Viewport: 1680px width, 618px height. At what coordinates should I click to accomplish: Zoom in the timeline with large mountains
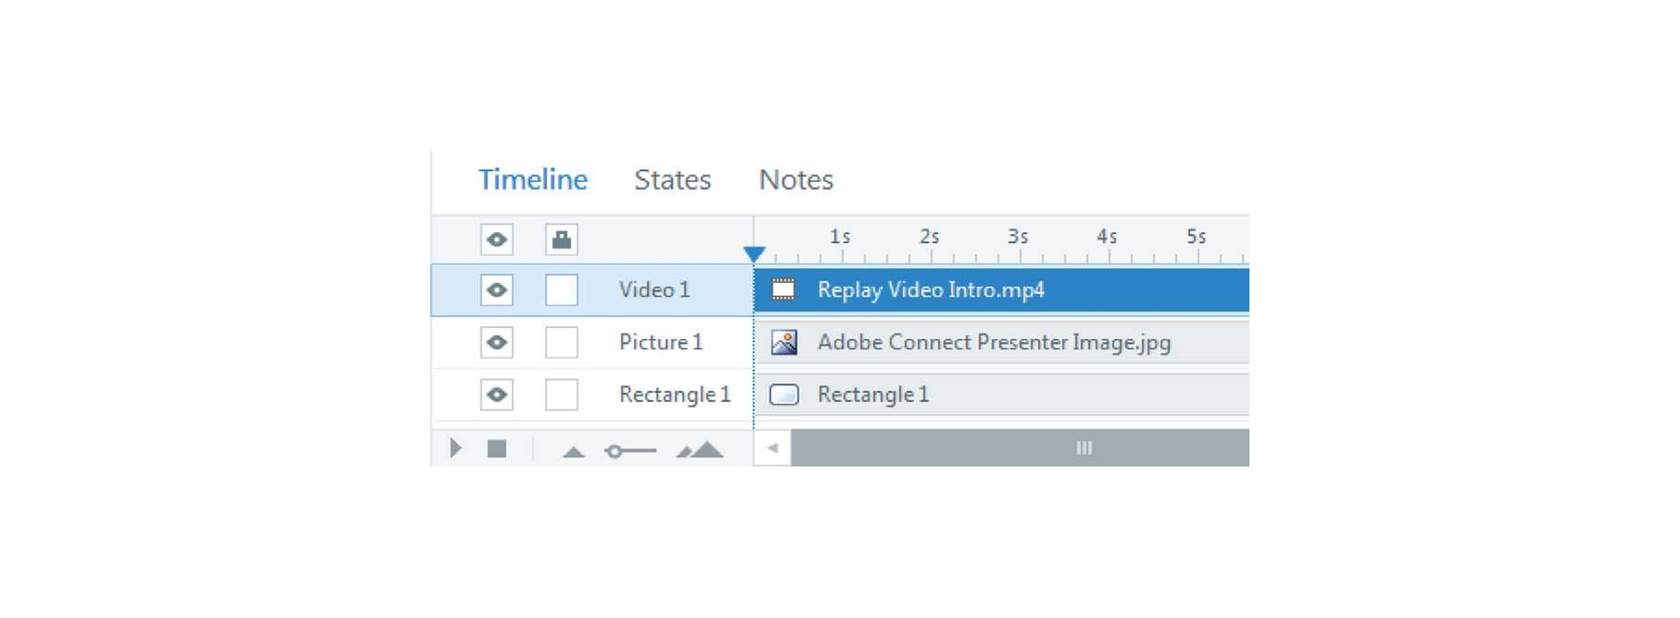[700, 449]
